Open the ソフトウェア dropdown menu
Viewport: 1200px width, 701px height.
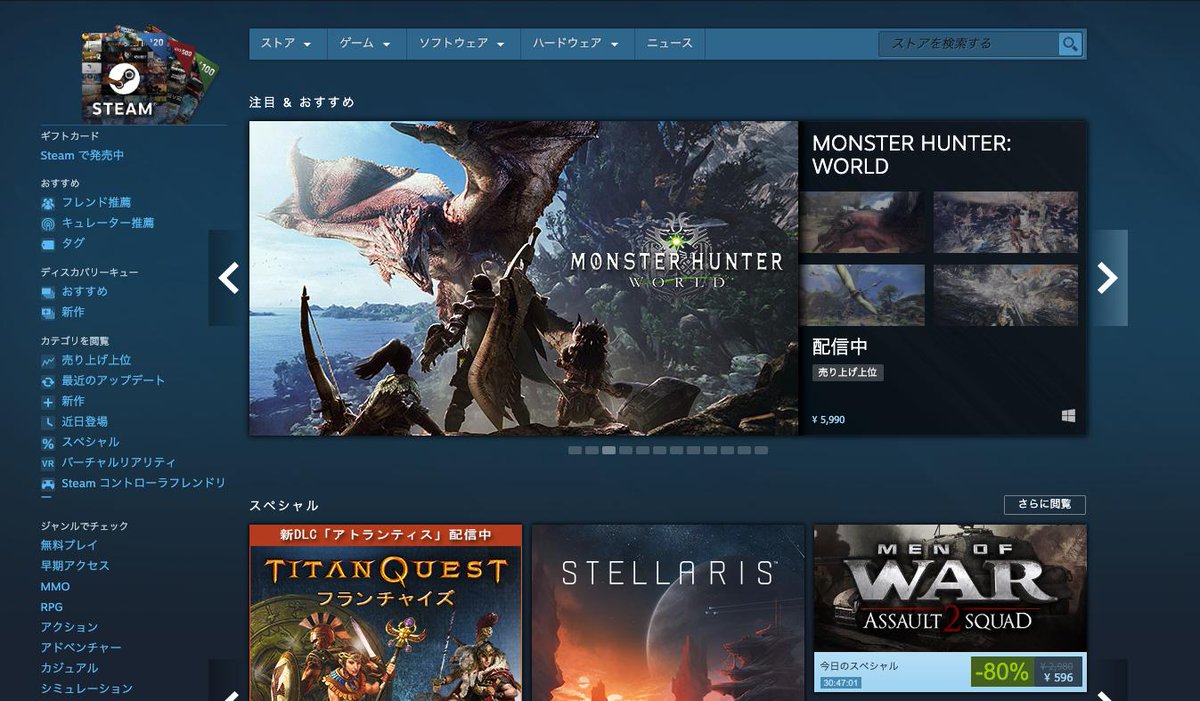point(461,44)
